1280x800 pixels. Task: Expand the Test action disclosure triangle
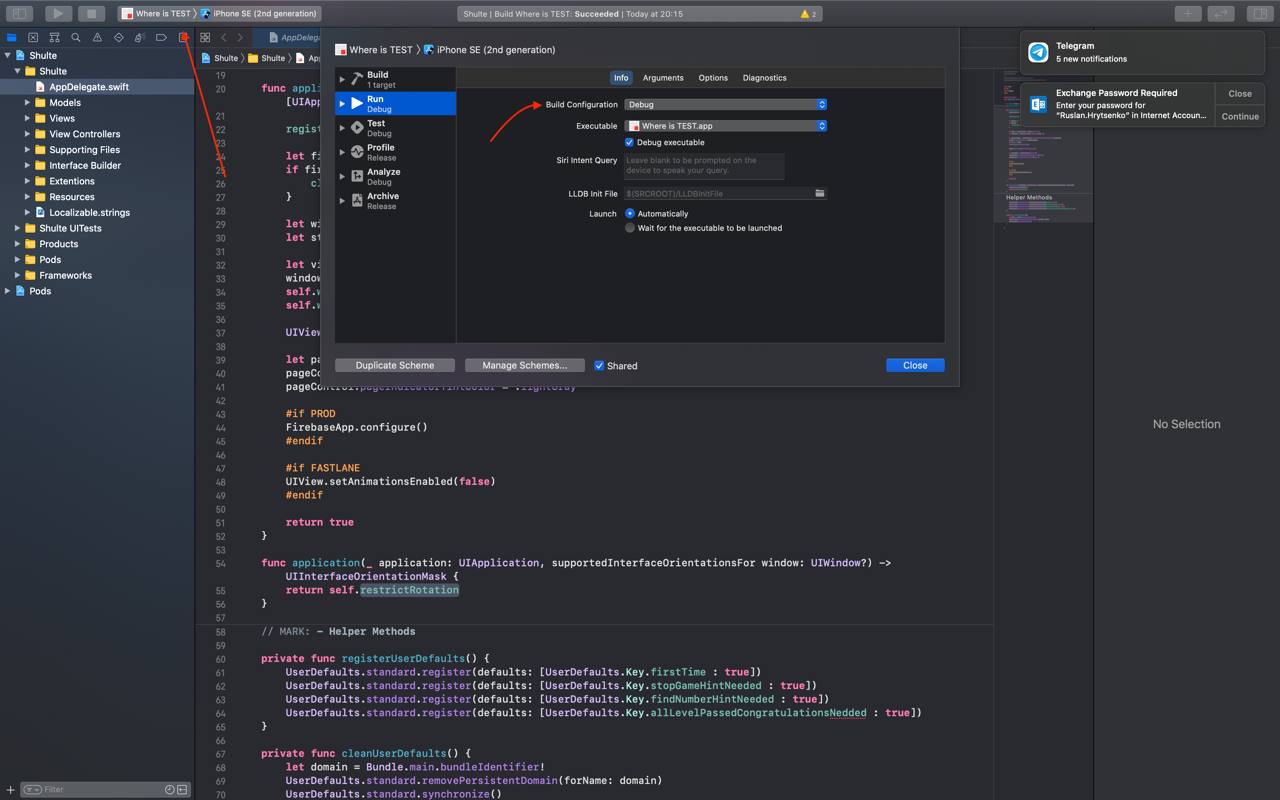(x=342, y=128)
